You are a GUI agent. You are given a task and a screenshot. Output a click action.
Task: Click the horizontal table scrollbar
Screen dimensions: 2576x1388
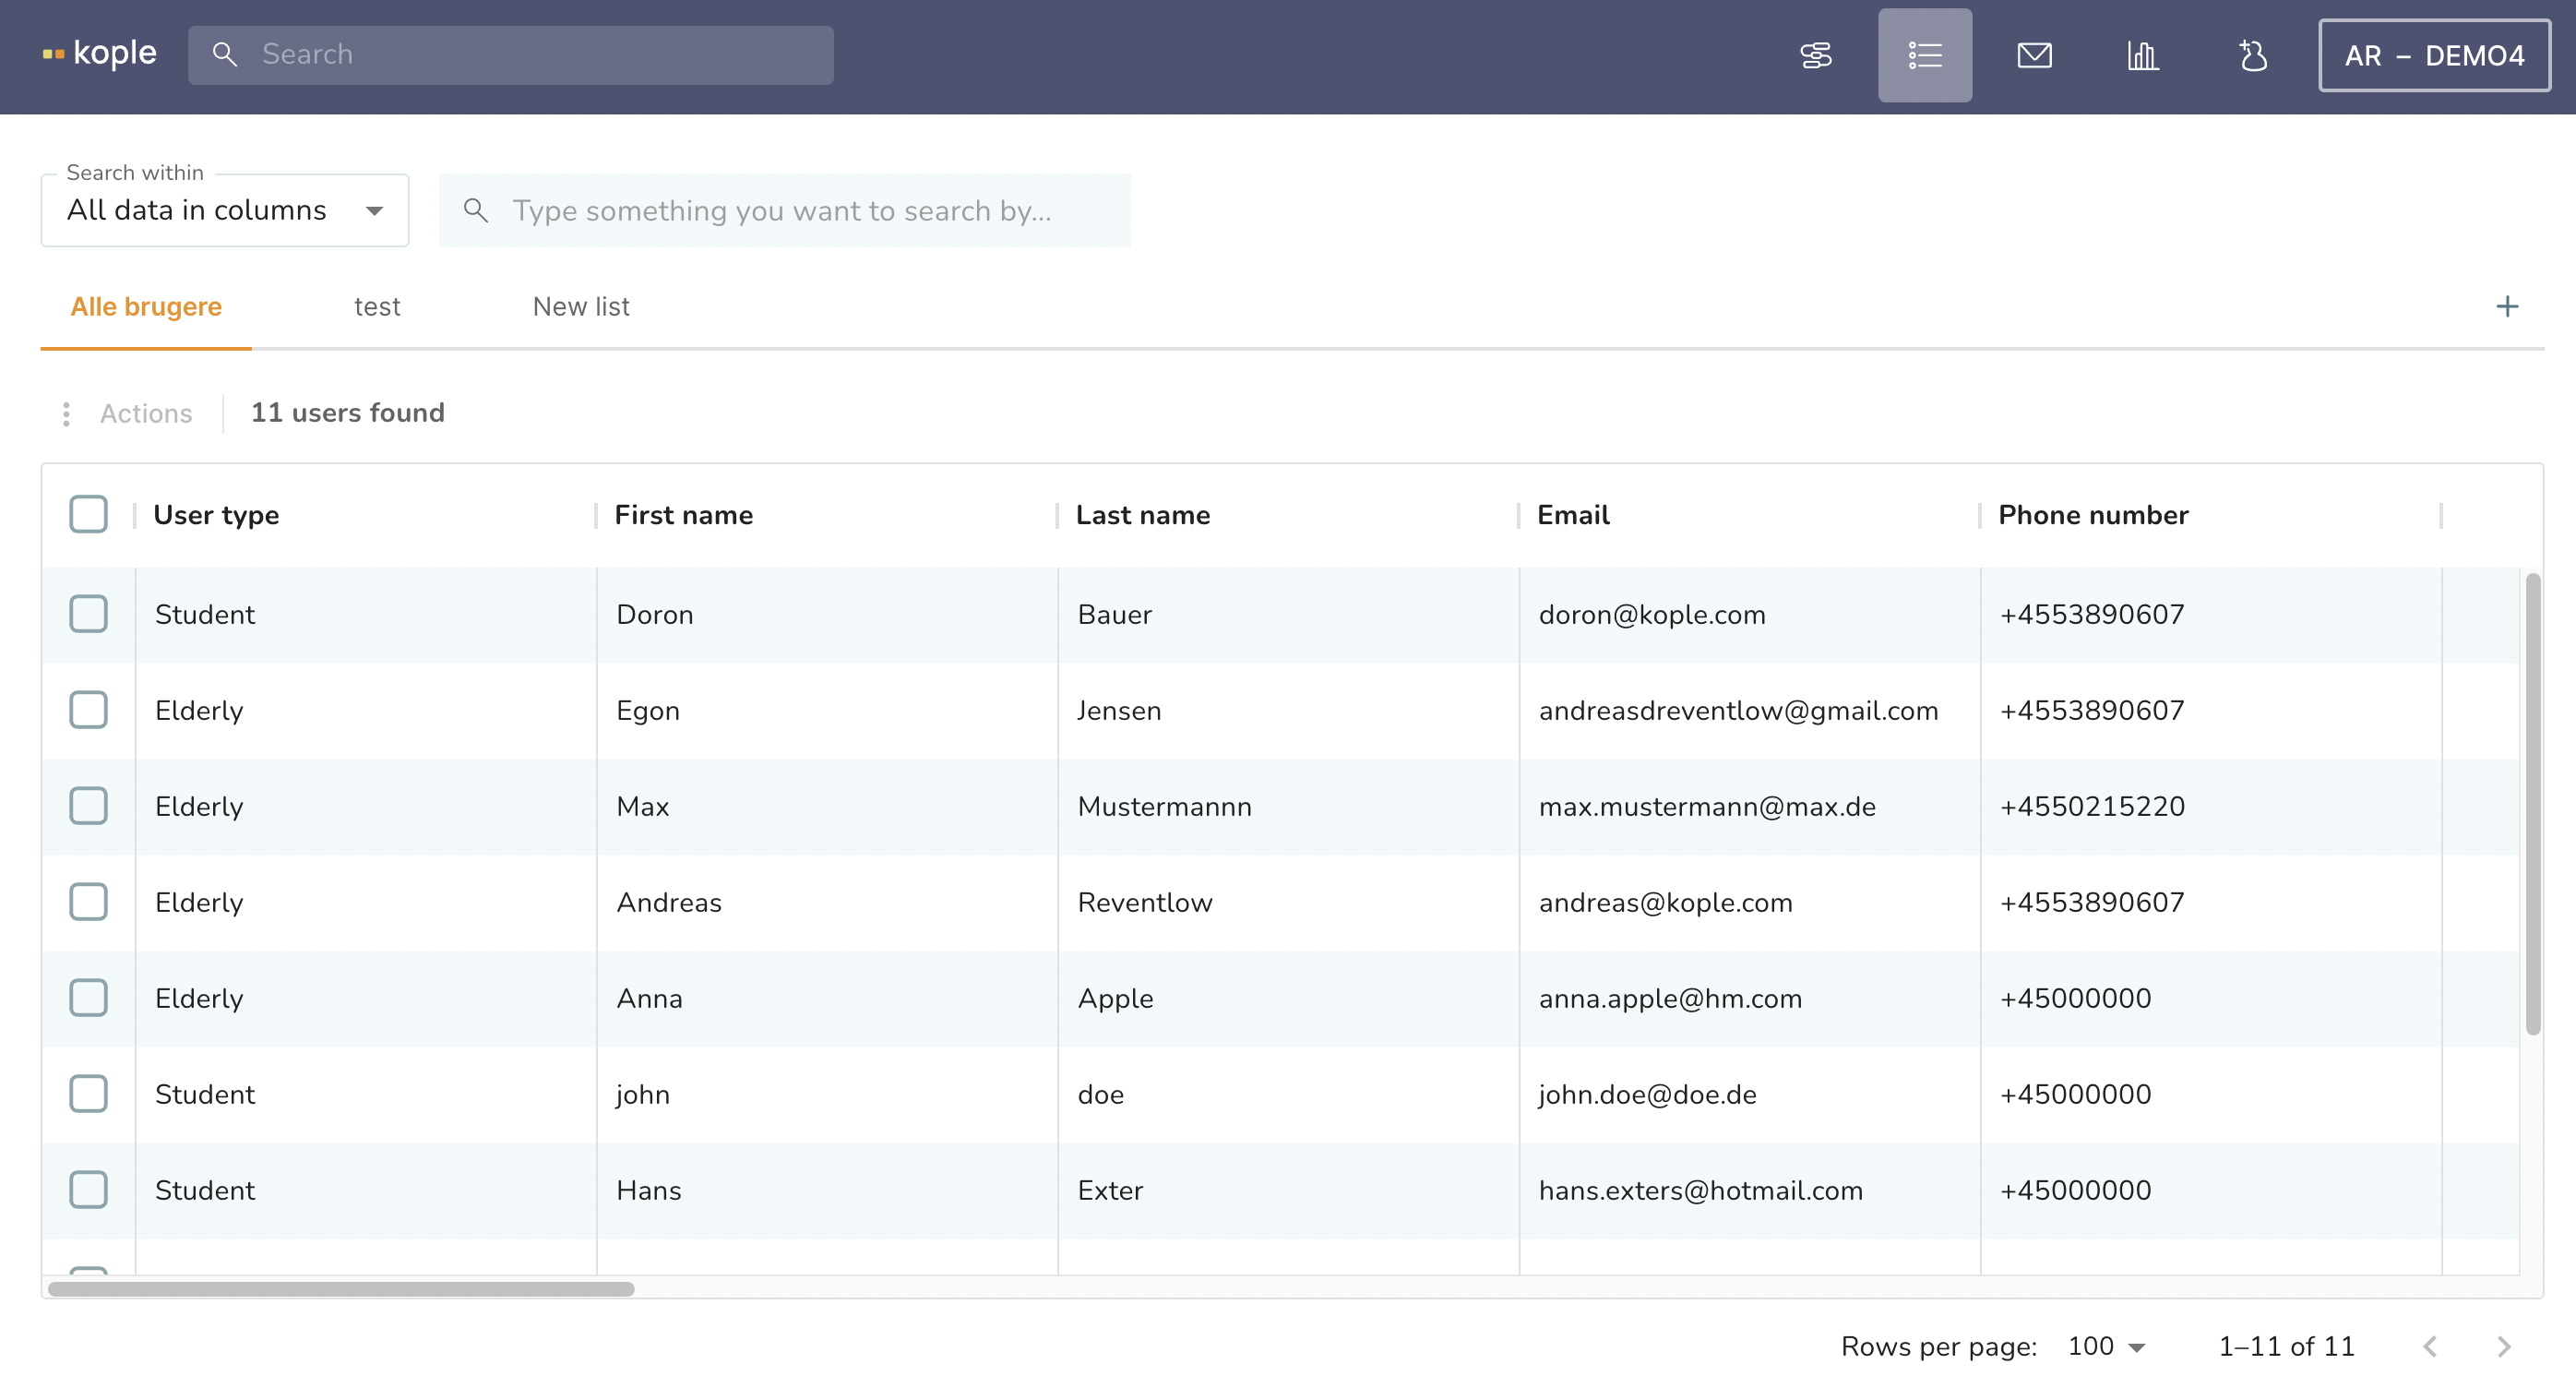341,1288
